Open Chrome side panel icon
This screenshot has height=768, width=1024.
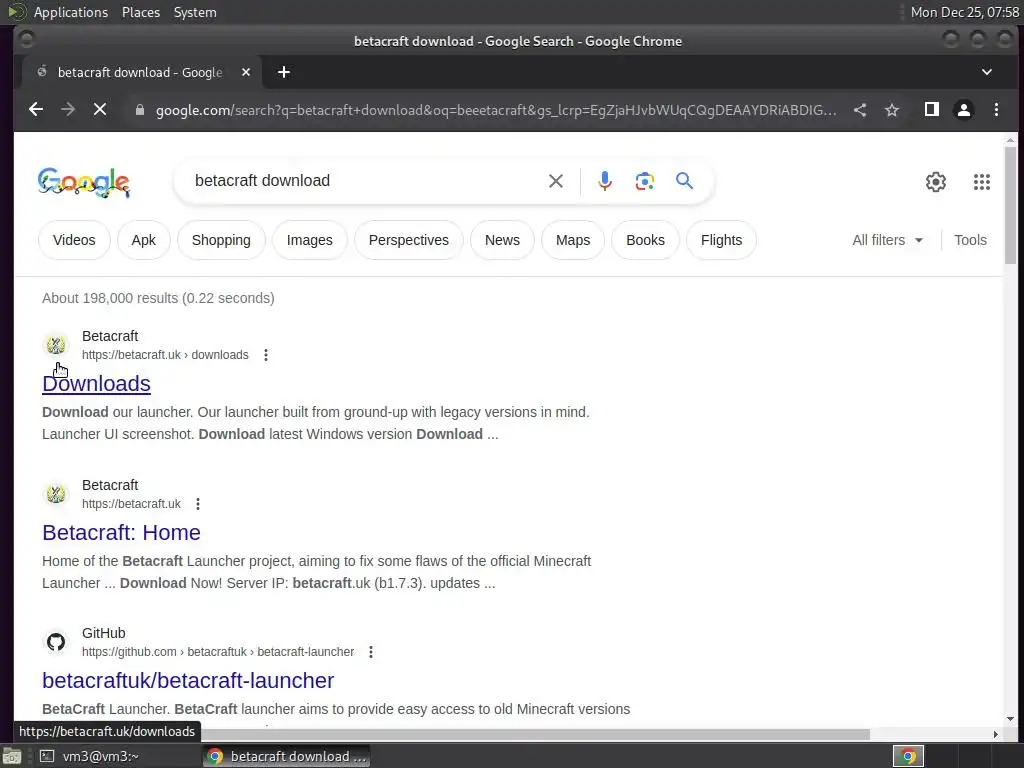tap(932, 110)
